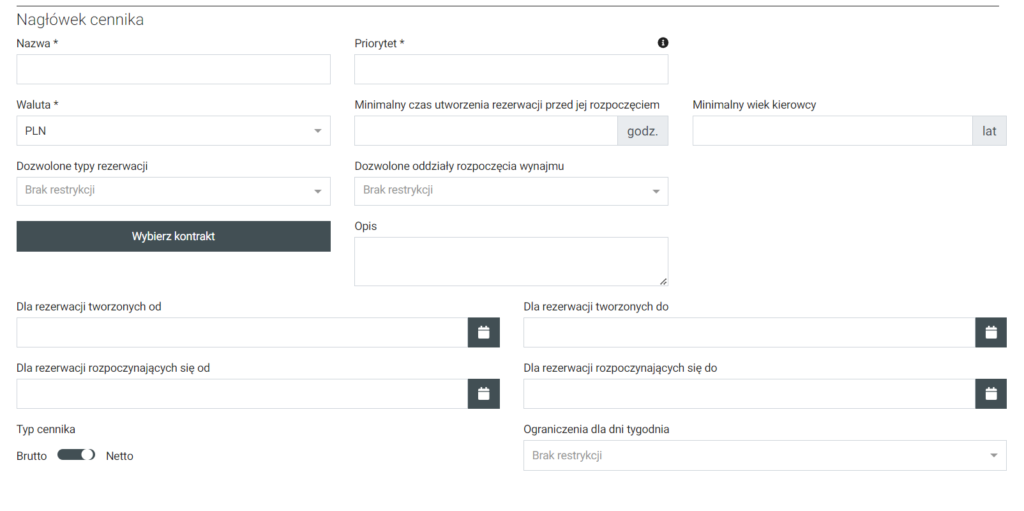The image size is (1024, 511).
Task: Click 'Dla rezerwacji rozpoczynających się od' date field
Action: 242,394
